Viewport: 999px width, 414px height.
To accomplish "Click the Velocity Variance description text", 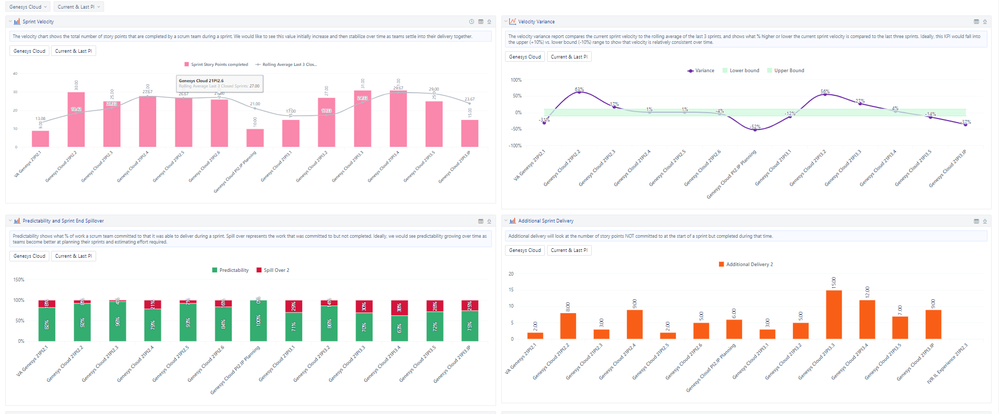I will click(x=745, y=39).
